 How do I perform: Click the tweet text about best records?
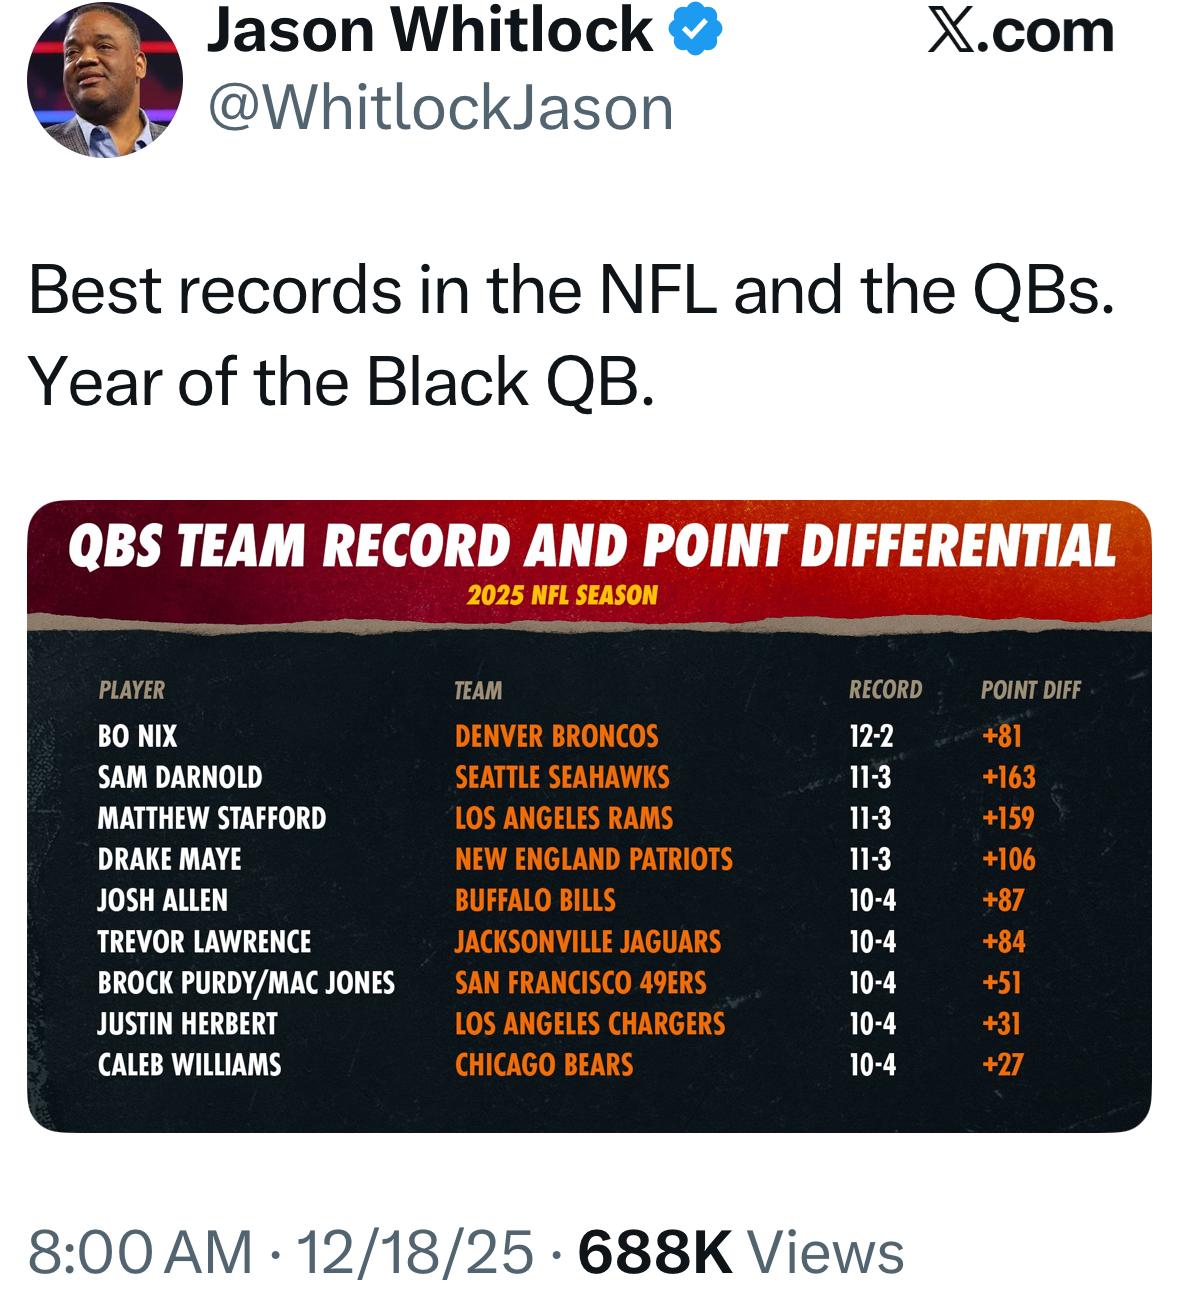[x=570, y=336]
